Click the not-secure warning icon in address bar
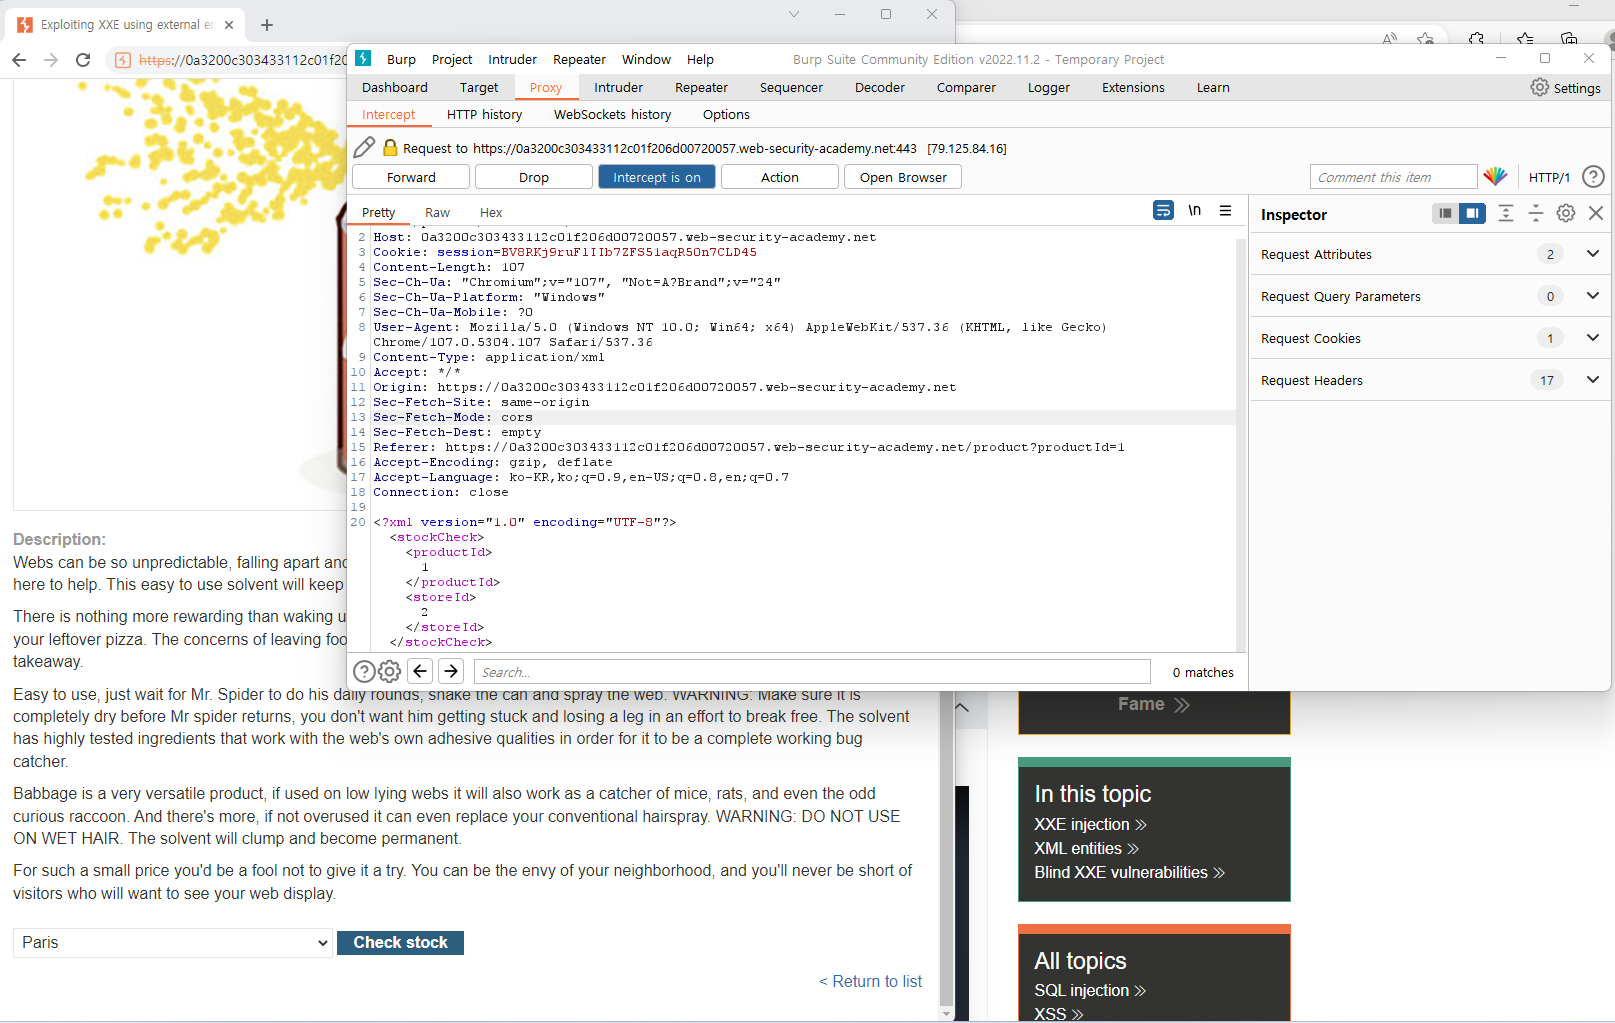The image size is (1615, 1023). (x=123, y=60)
